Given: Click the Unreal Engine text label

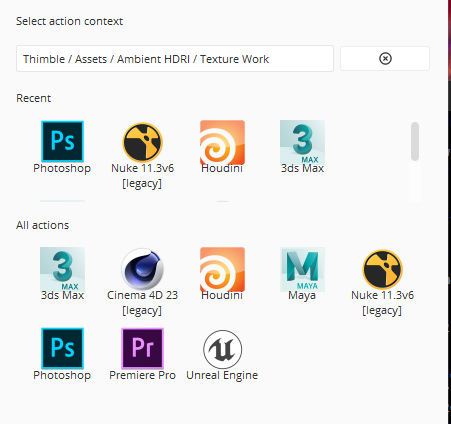Looking at the screenshot, I should pos(222,375).
